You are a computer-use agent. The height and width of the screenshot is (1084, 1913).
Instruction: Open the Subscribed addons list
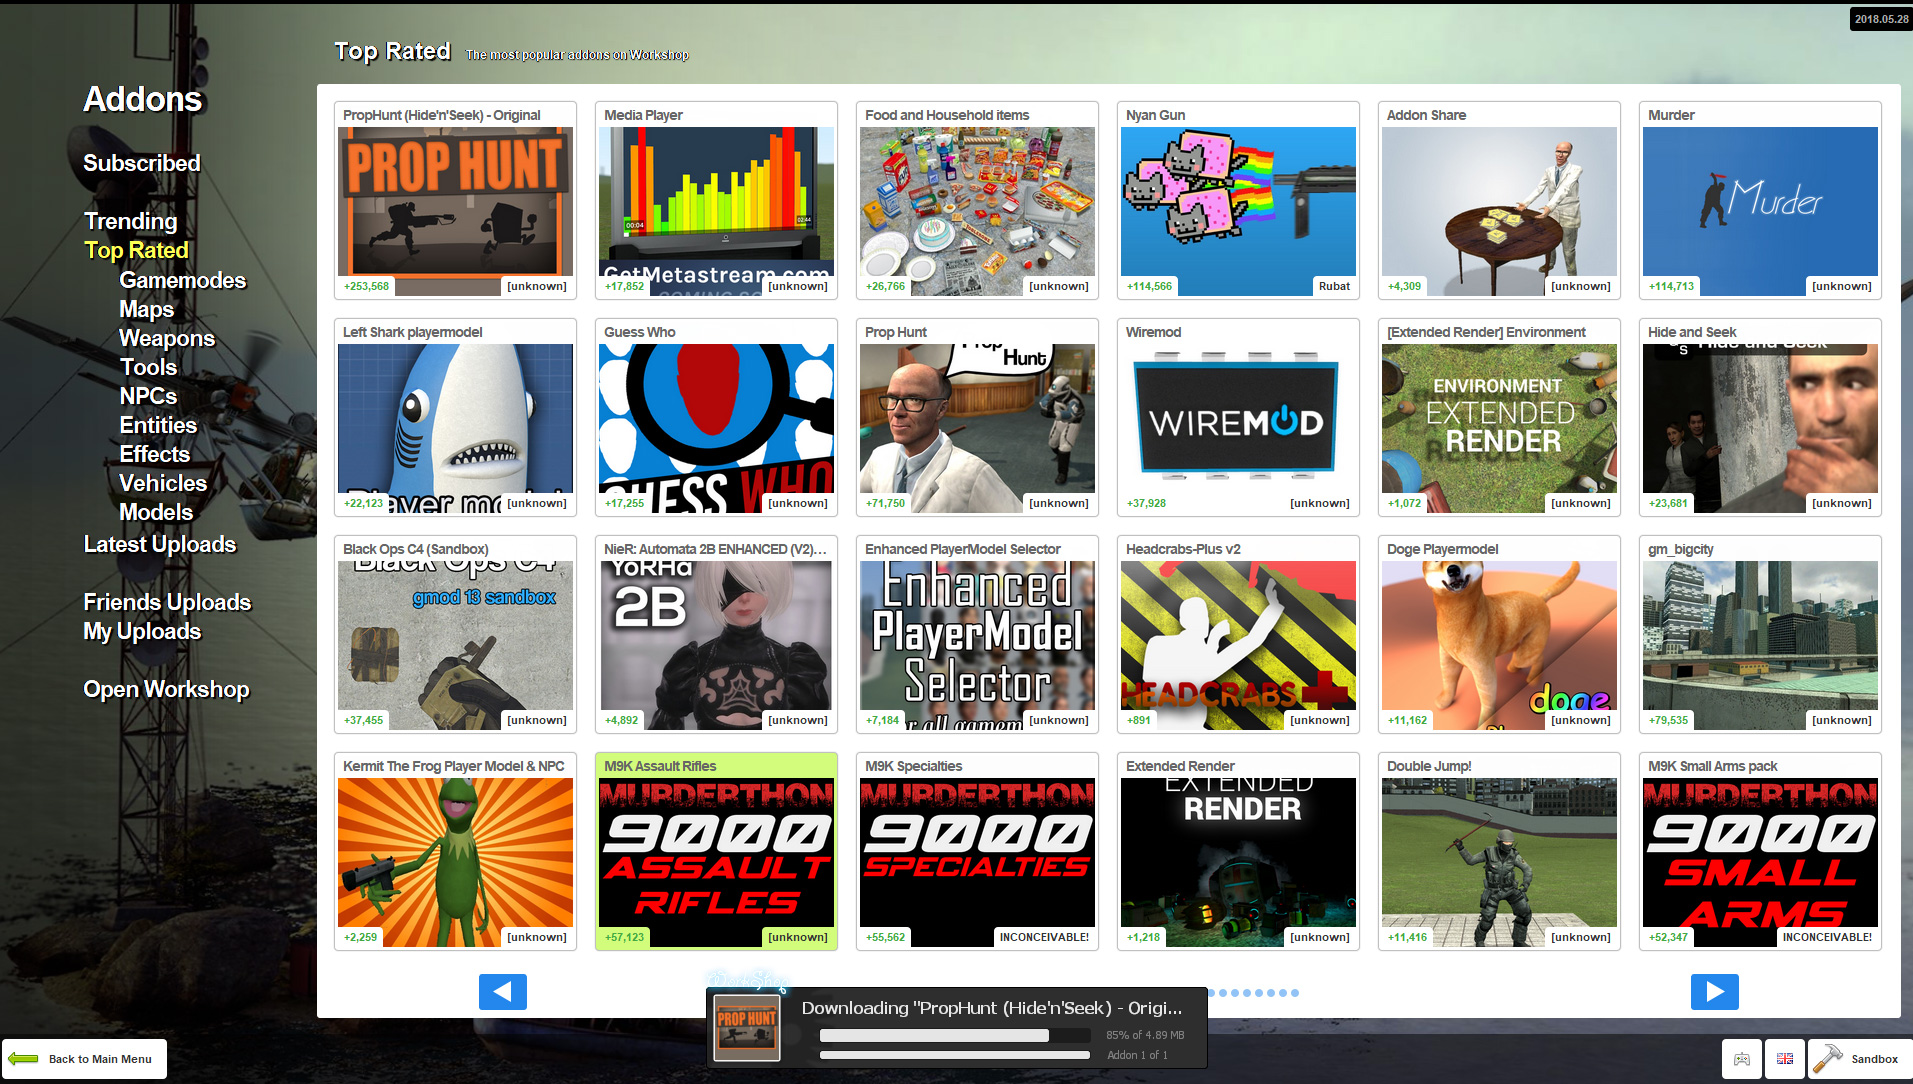click(x=142, y=163)
